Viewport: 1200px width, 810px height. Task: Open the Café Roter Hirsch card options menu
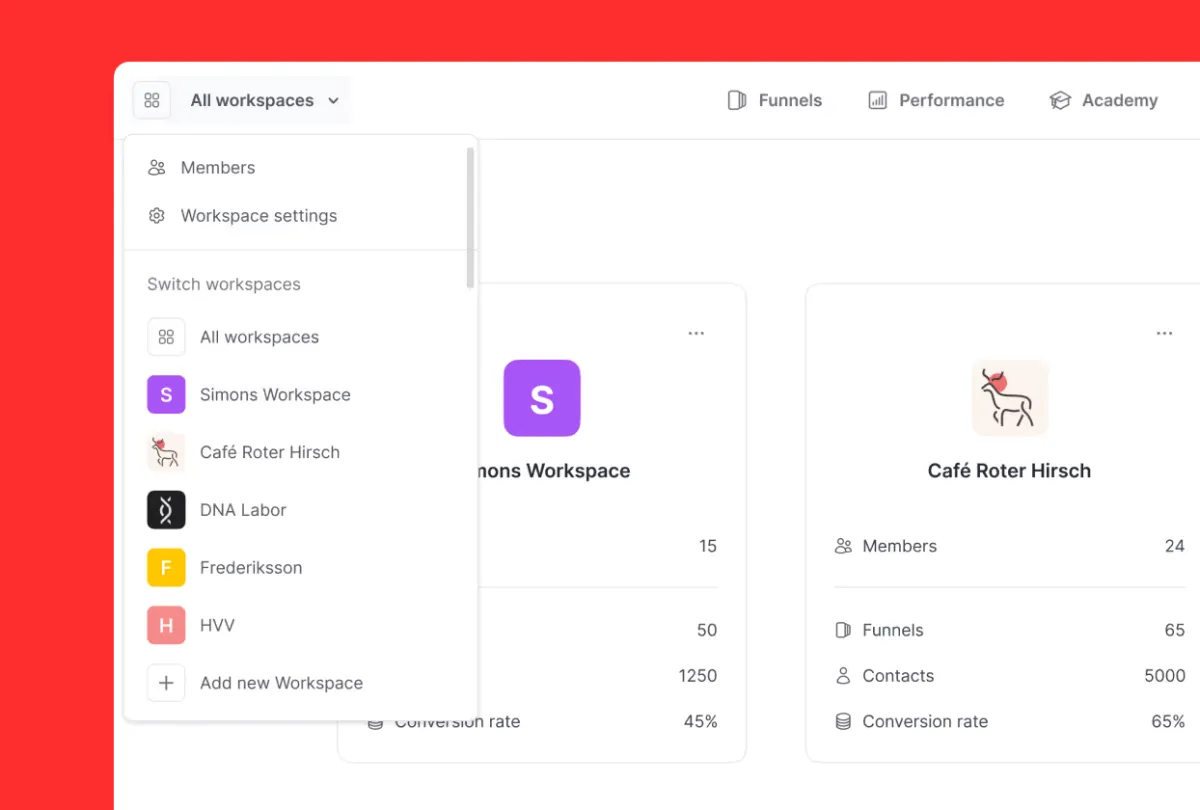pyautogui.click(x=1164, y=334)
